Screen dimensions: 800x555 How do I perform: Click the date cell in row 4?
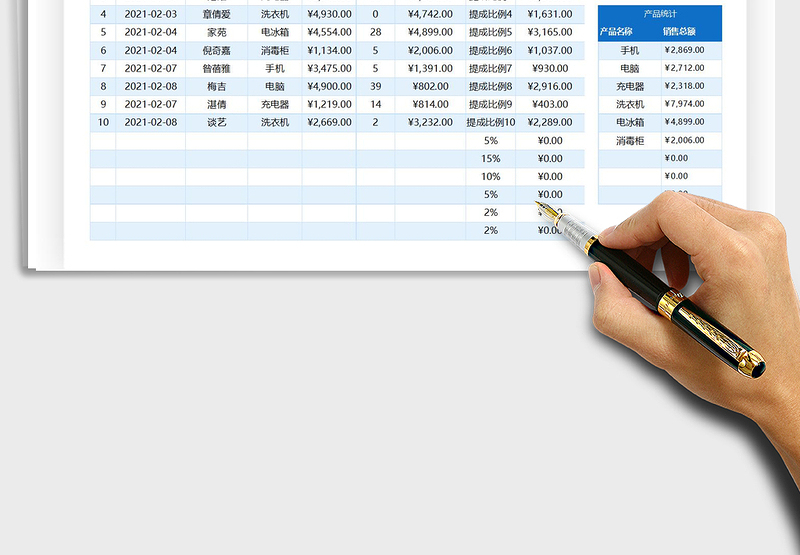(150, 14)
